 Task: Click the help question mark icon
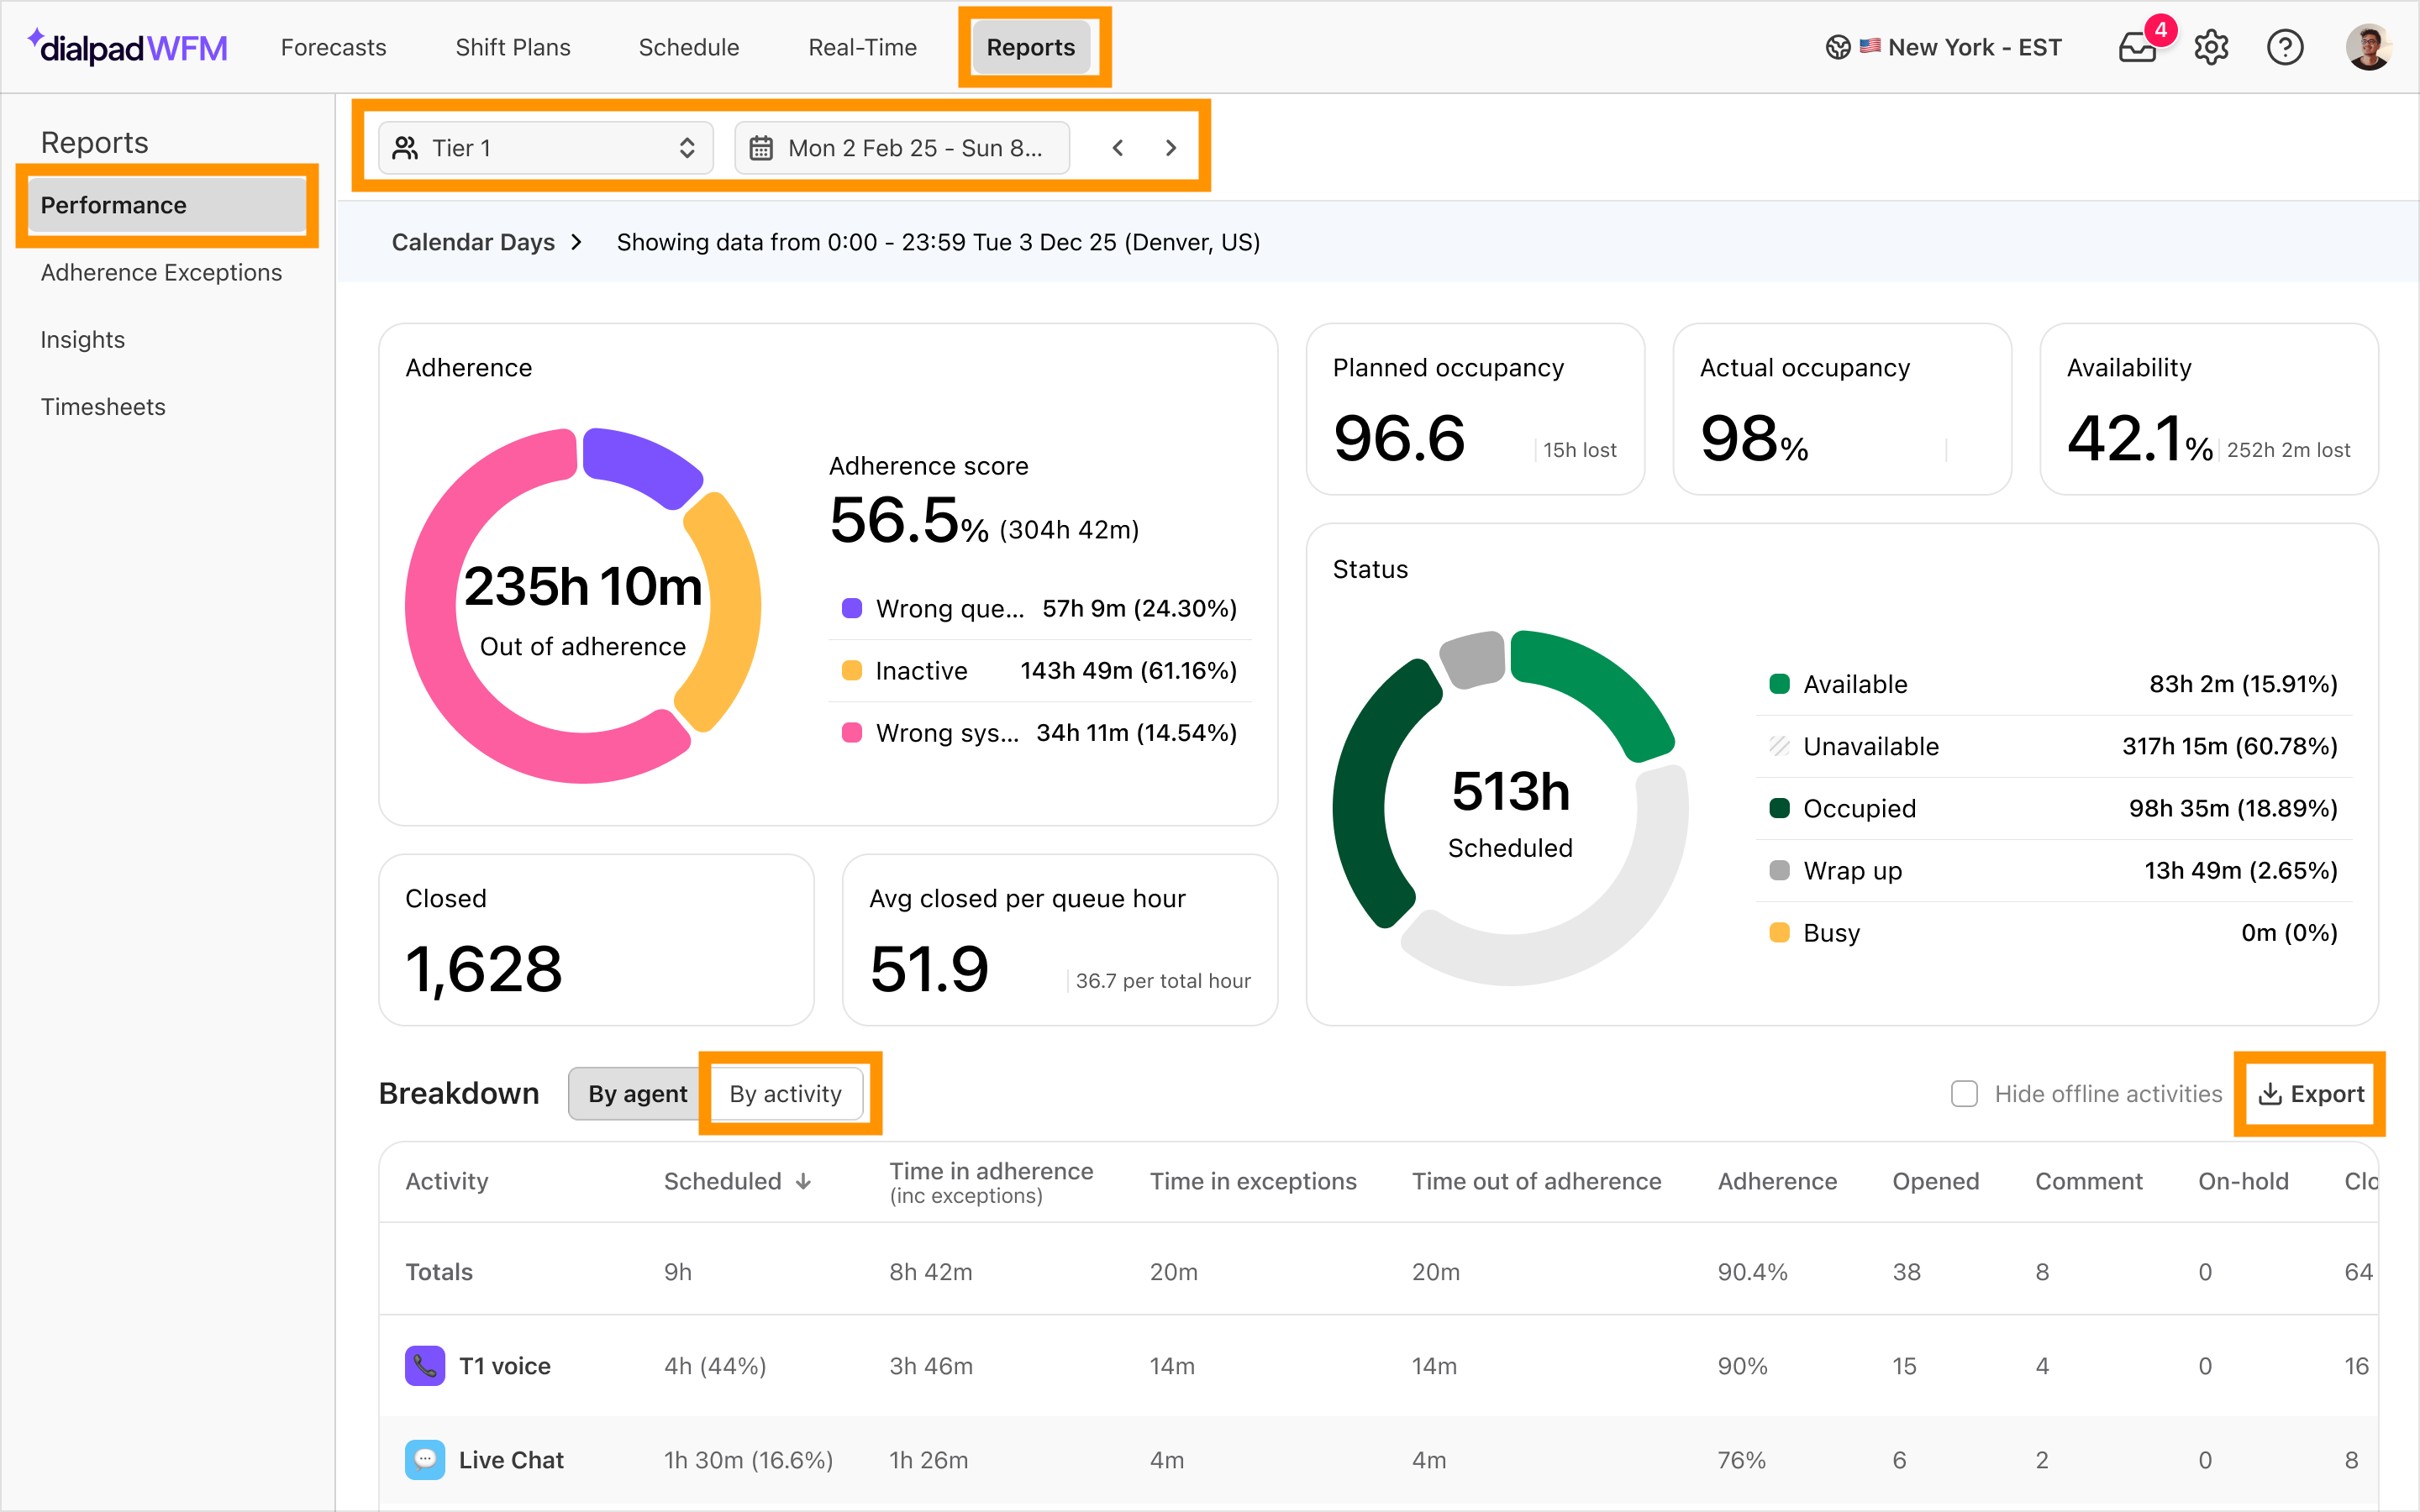(x=2284, y=47)
